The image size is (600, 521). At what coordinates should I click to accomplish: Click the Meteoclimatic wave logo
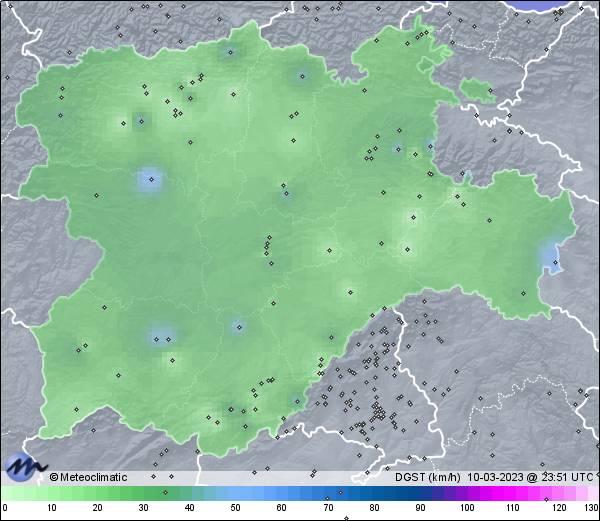25,467
